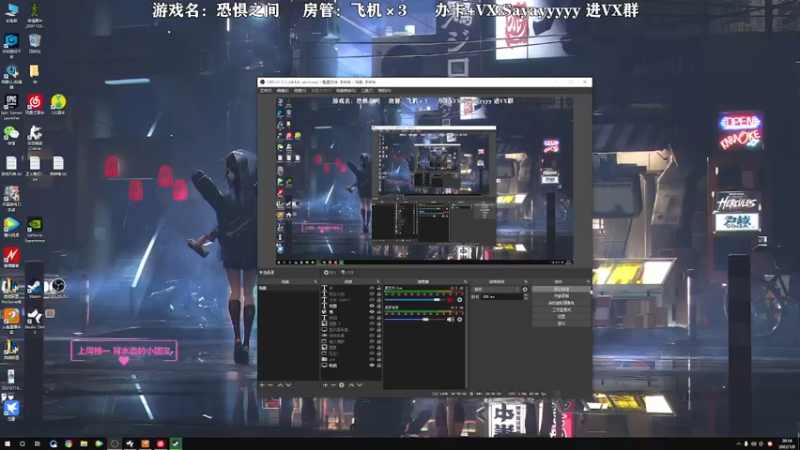The height and width of the screenshot is (450, 800).
Task: Open the Epic Games Launcher desktop shortcut
Action: point(11,105)
